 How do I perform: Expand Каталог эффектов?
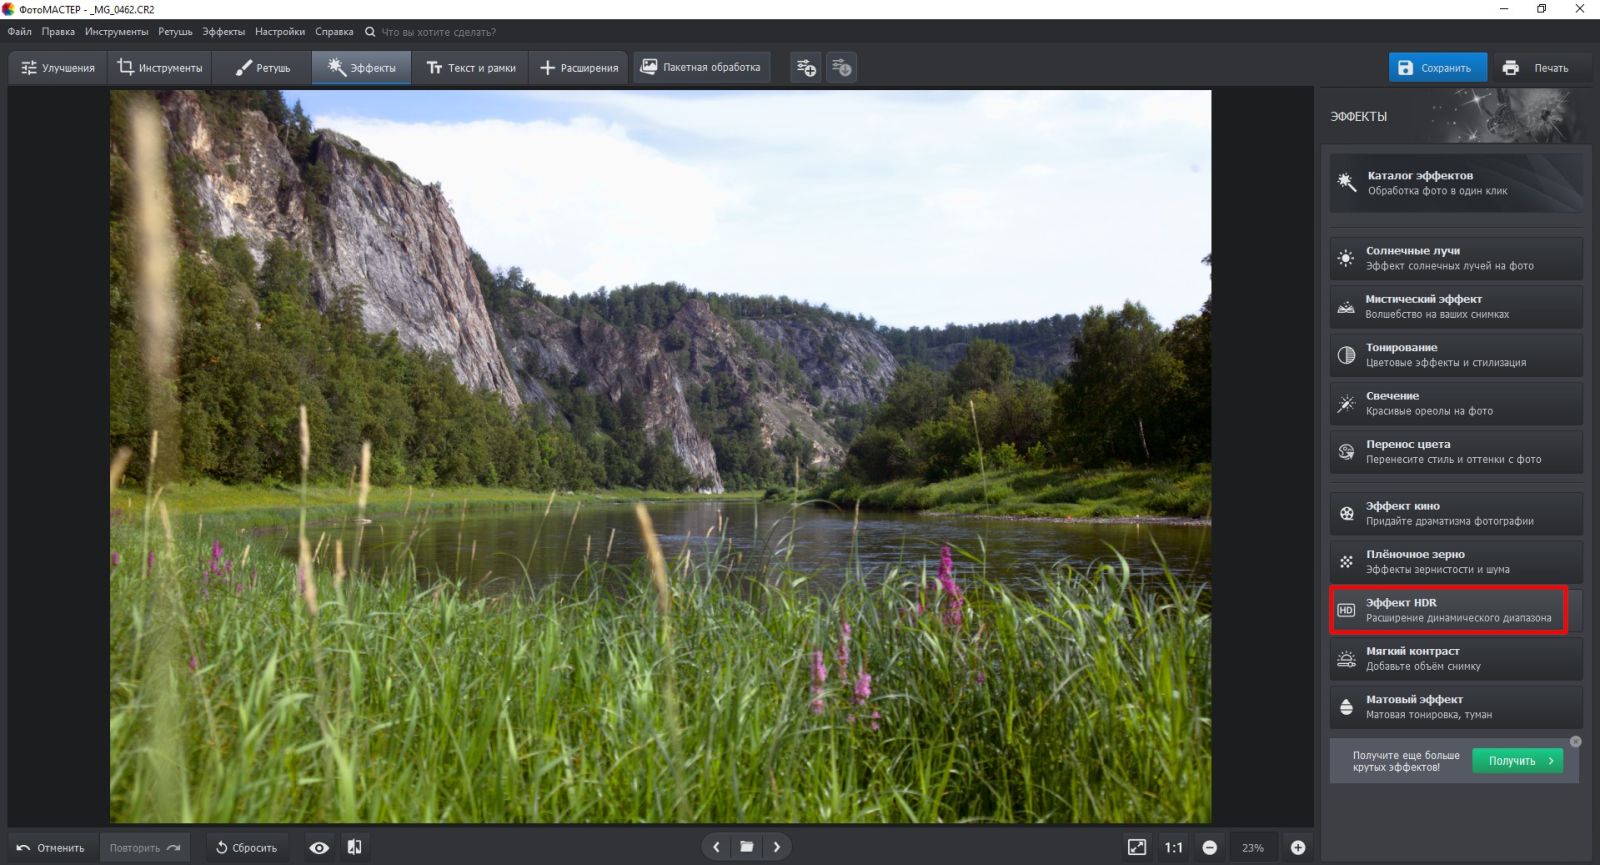[x=1455, y=183]
